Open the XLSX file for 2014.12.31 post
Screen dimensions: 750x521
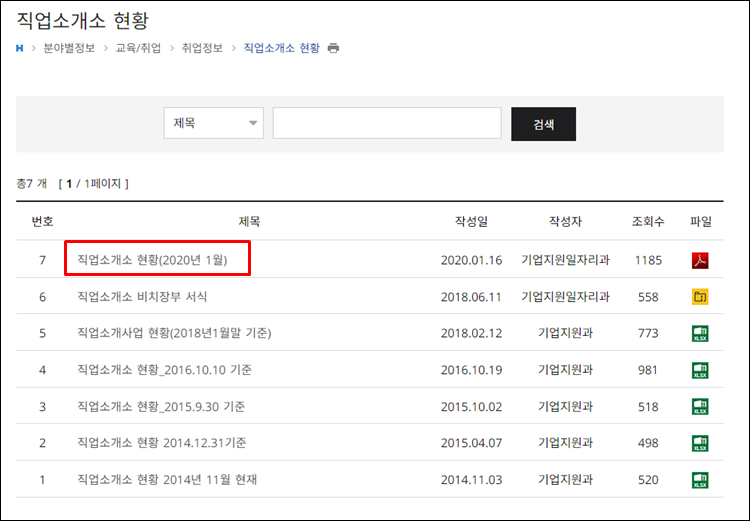coord(700,443)
